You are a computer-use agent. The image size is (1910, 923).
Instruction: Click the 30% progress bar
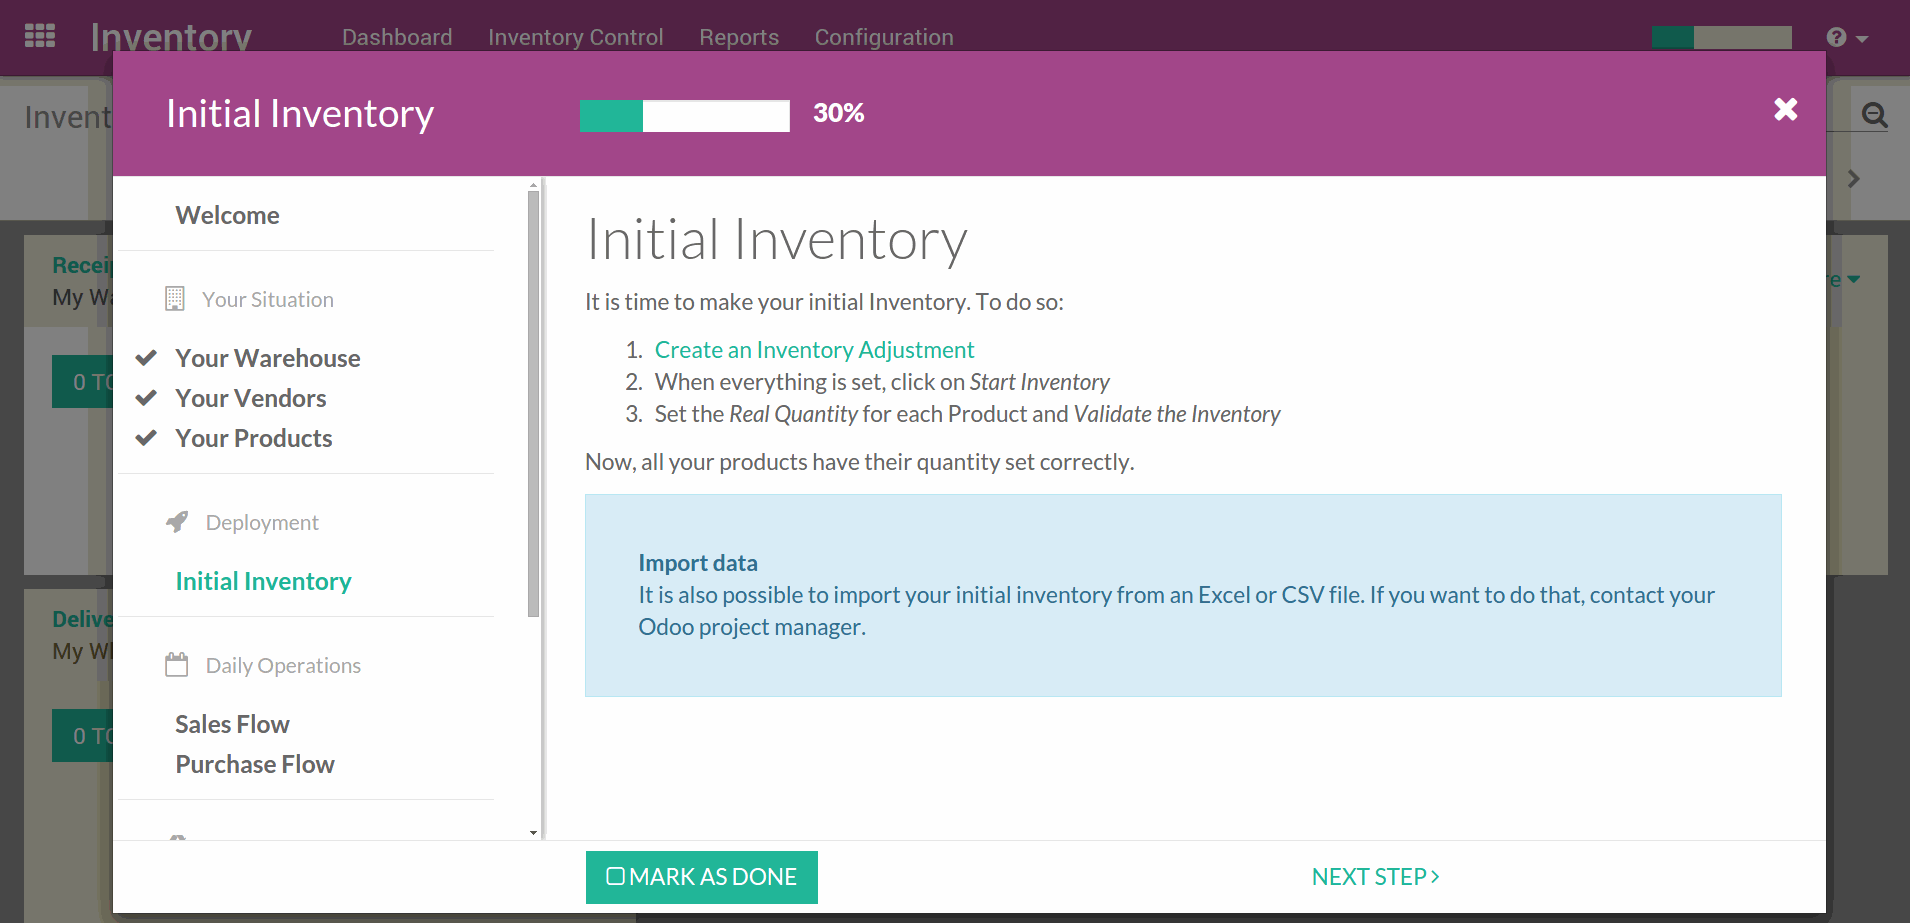[683, 115]
